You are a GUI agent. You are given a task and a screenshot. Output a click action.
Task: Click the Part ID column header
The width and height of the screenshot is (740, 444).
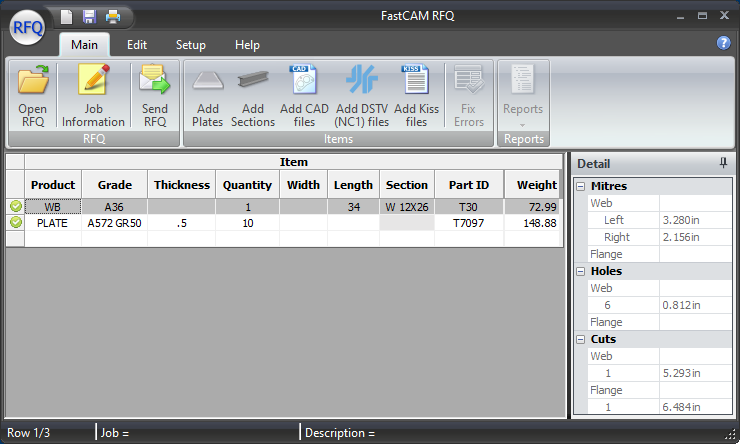point(469,185)
